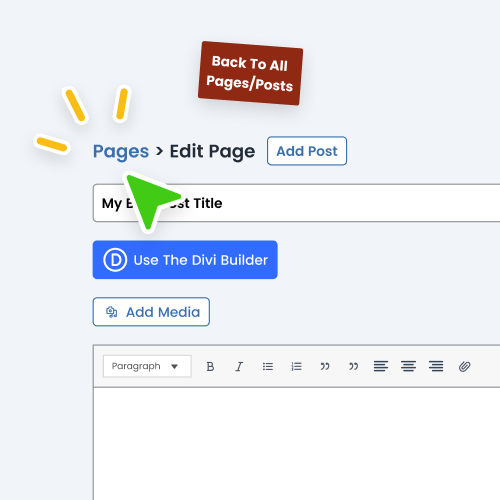Screen dimensions: 500x500
Task: Toggle bold formatting in editor toolbar
Action: pyautogui.click(x=210, y=366)
